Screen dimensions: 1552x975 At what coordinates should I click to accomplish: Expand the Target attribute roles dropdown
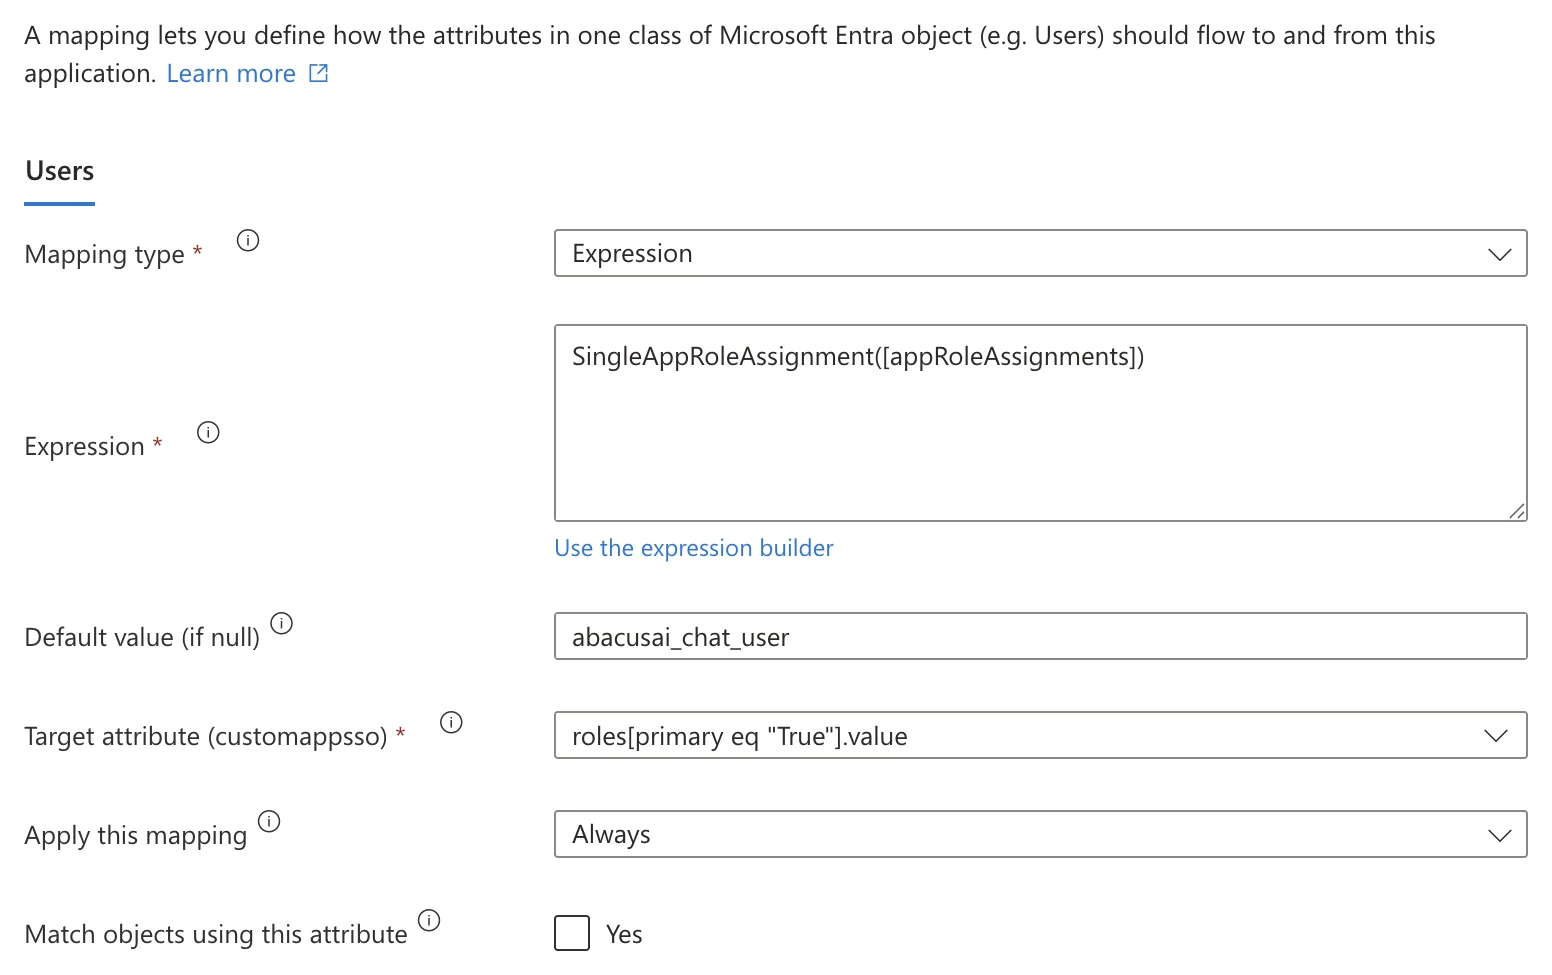pyautogui.click(x=1040, y=736)
